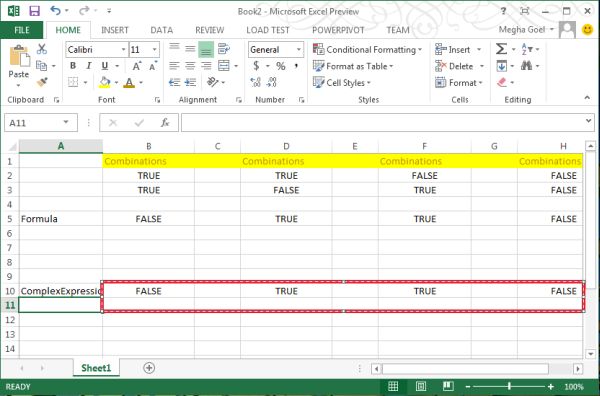Open the General number format dropdown
This screenshot has width=600, height=396.
[299, 50]
